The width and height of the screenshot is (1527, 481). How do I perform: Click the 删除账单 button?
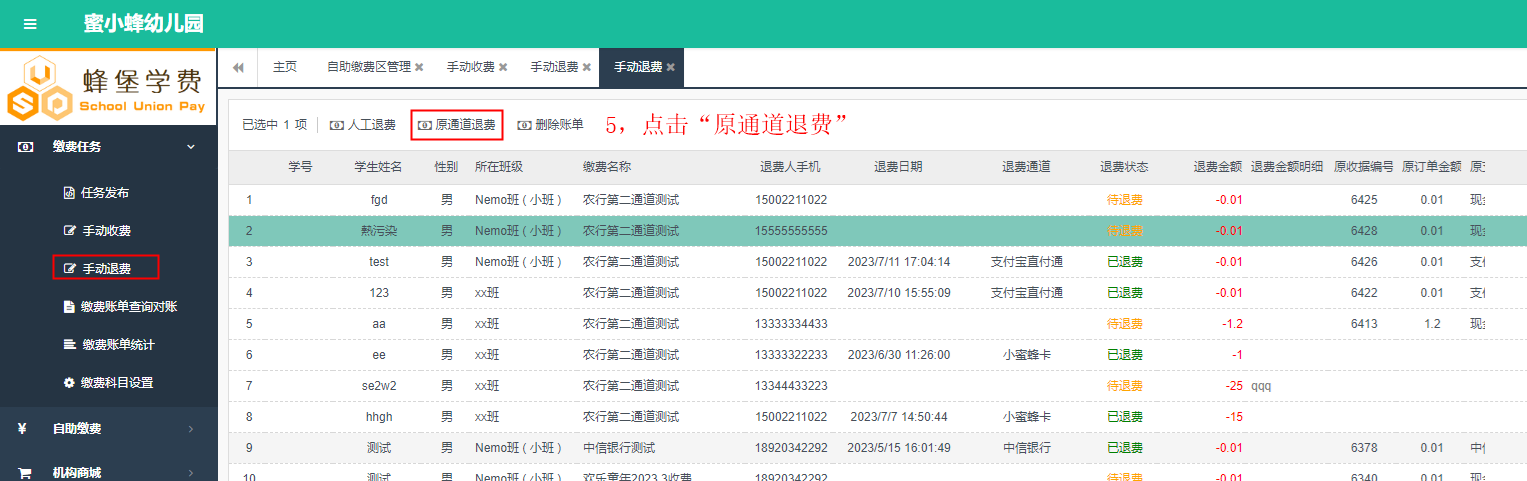tap(550, 125)
